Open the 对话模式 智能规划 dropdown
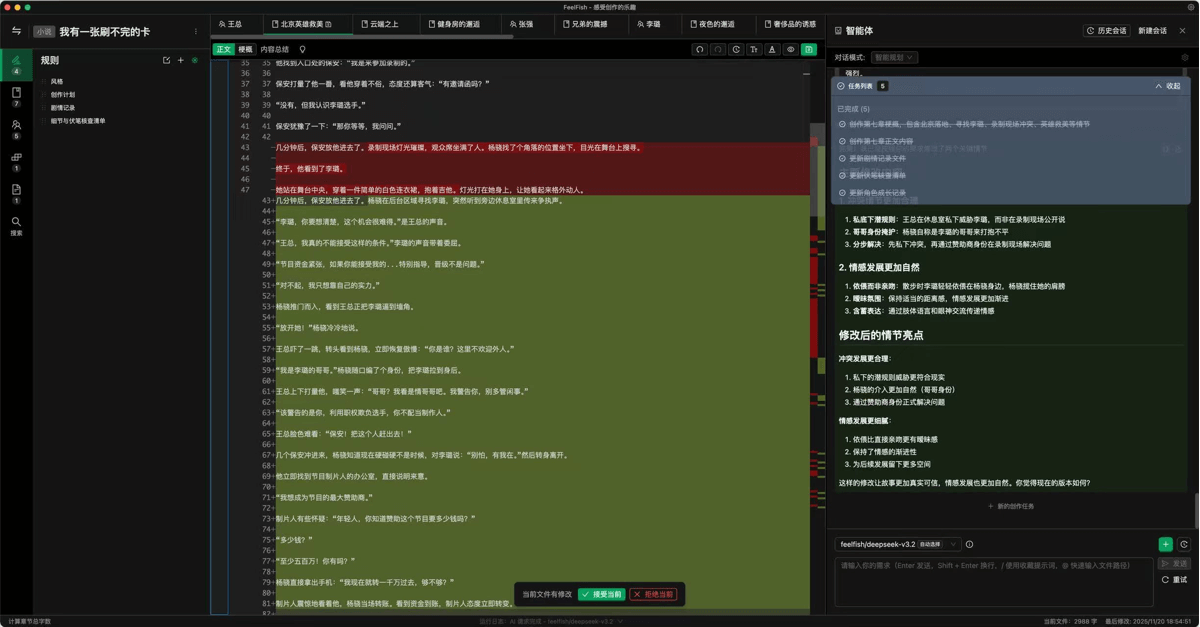 tap(893, 58)
